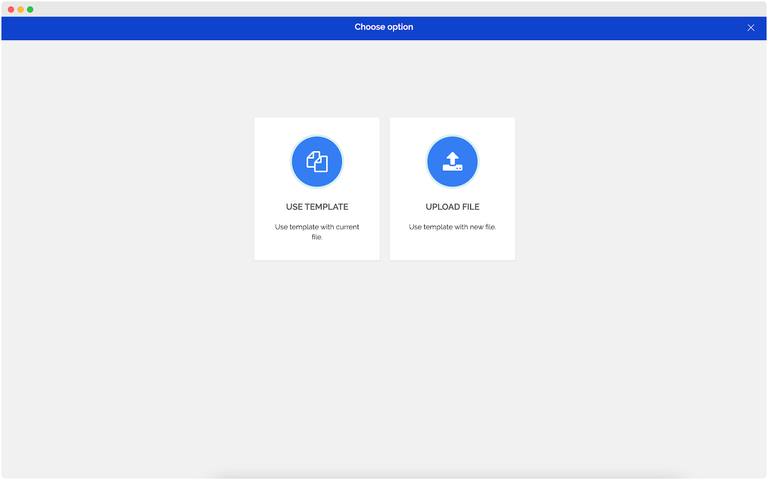This screenshot has width=768, height=480.
Task: Click 'Use template with new file.' description
Action: pos(452,227)
